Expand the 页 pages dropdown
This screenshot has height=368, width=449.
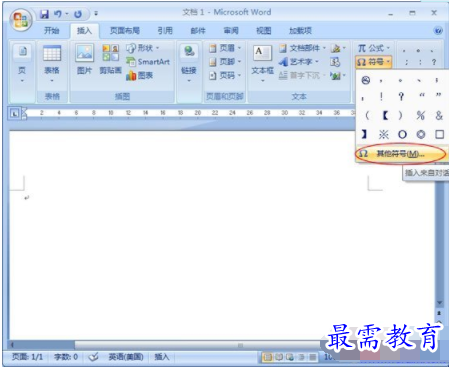[22, 64]
